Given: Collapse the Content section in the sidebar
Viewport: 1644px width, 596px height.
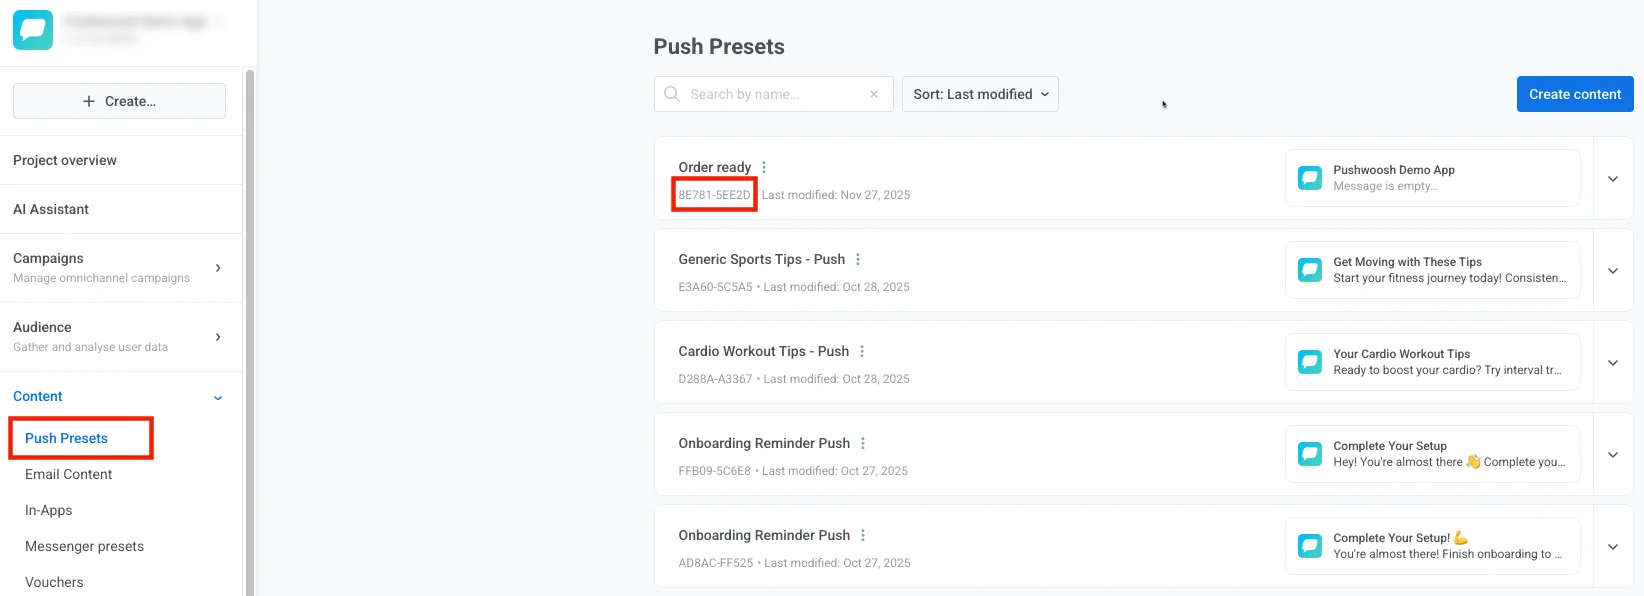Looking at the screenshot, I should [217, 396].
